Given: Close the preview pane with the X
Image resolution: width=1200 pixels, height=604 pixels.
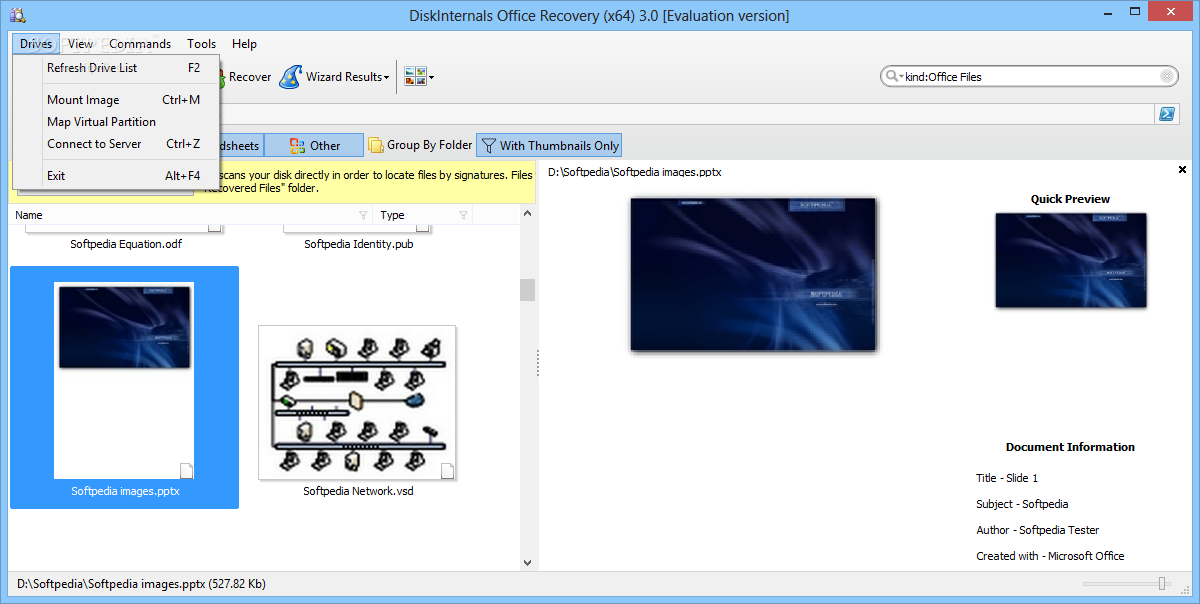Looking at the screenshot, I should (x=1183, y=170).
